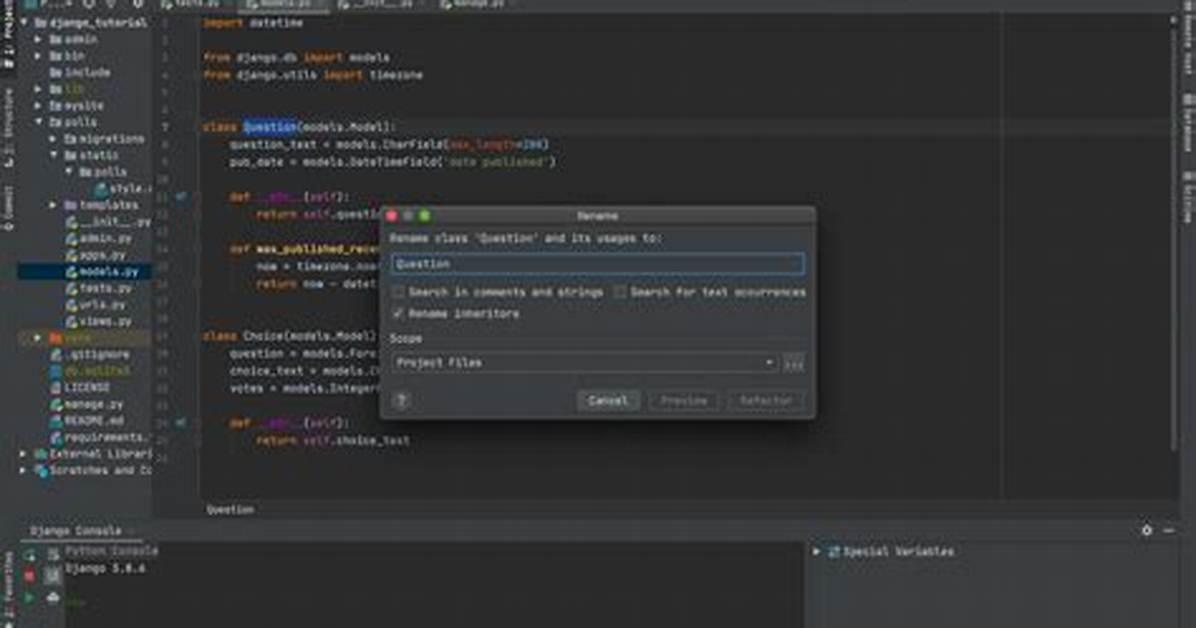Image resolution: width=1196 pixels, height=628 pixels.
Task: Open the Favorites tool window tab
Action: 8,589
